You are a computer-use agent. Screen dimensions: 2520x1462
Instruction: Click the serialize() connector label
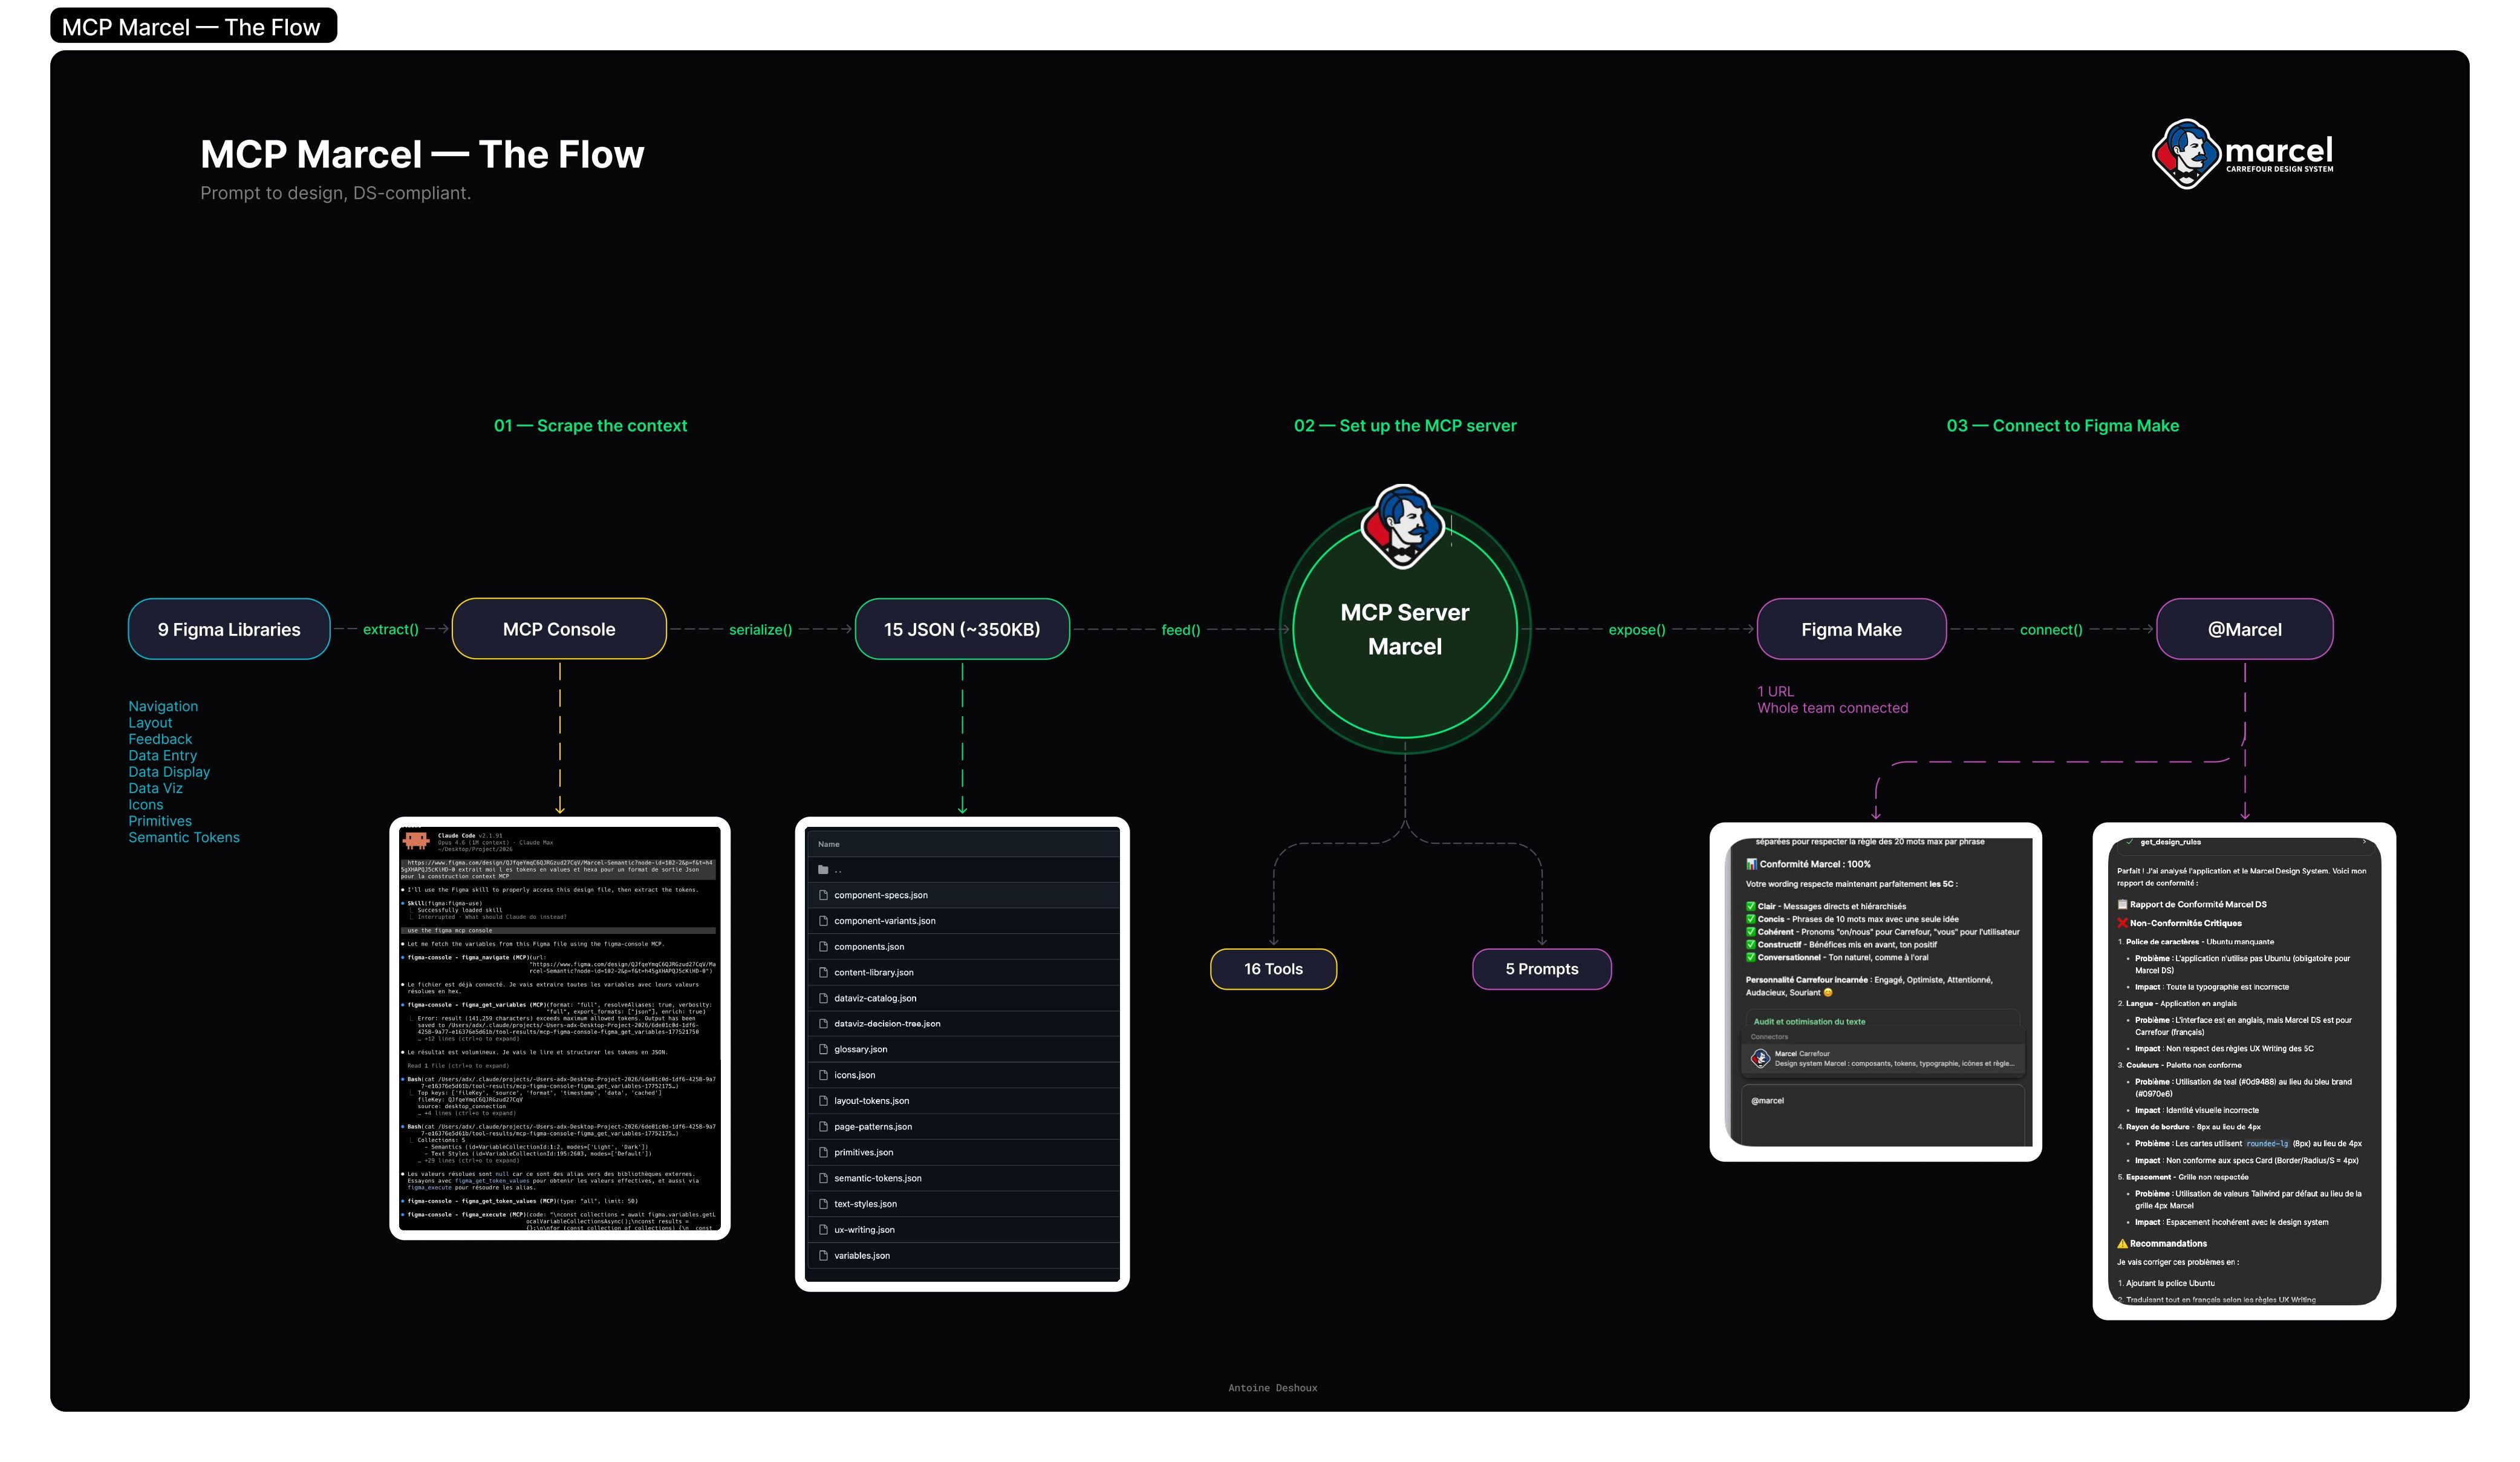[760, 630]
